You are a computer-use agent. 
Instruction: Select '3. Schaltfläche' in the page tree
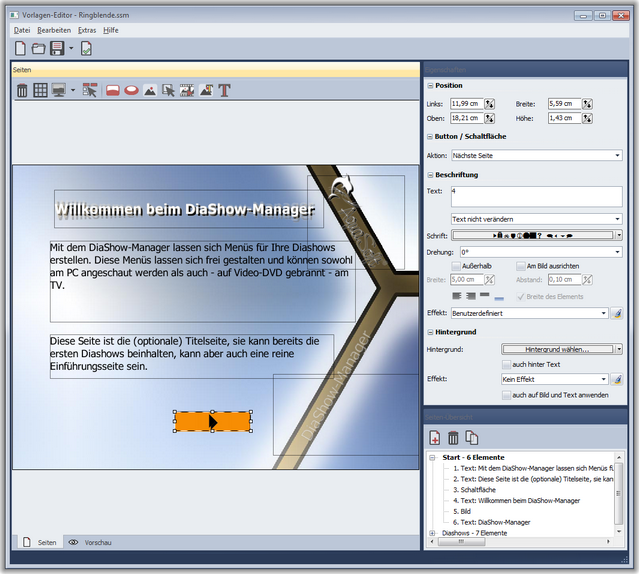(477, 490)
